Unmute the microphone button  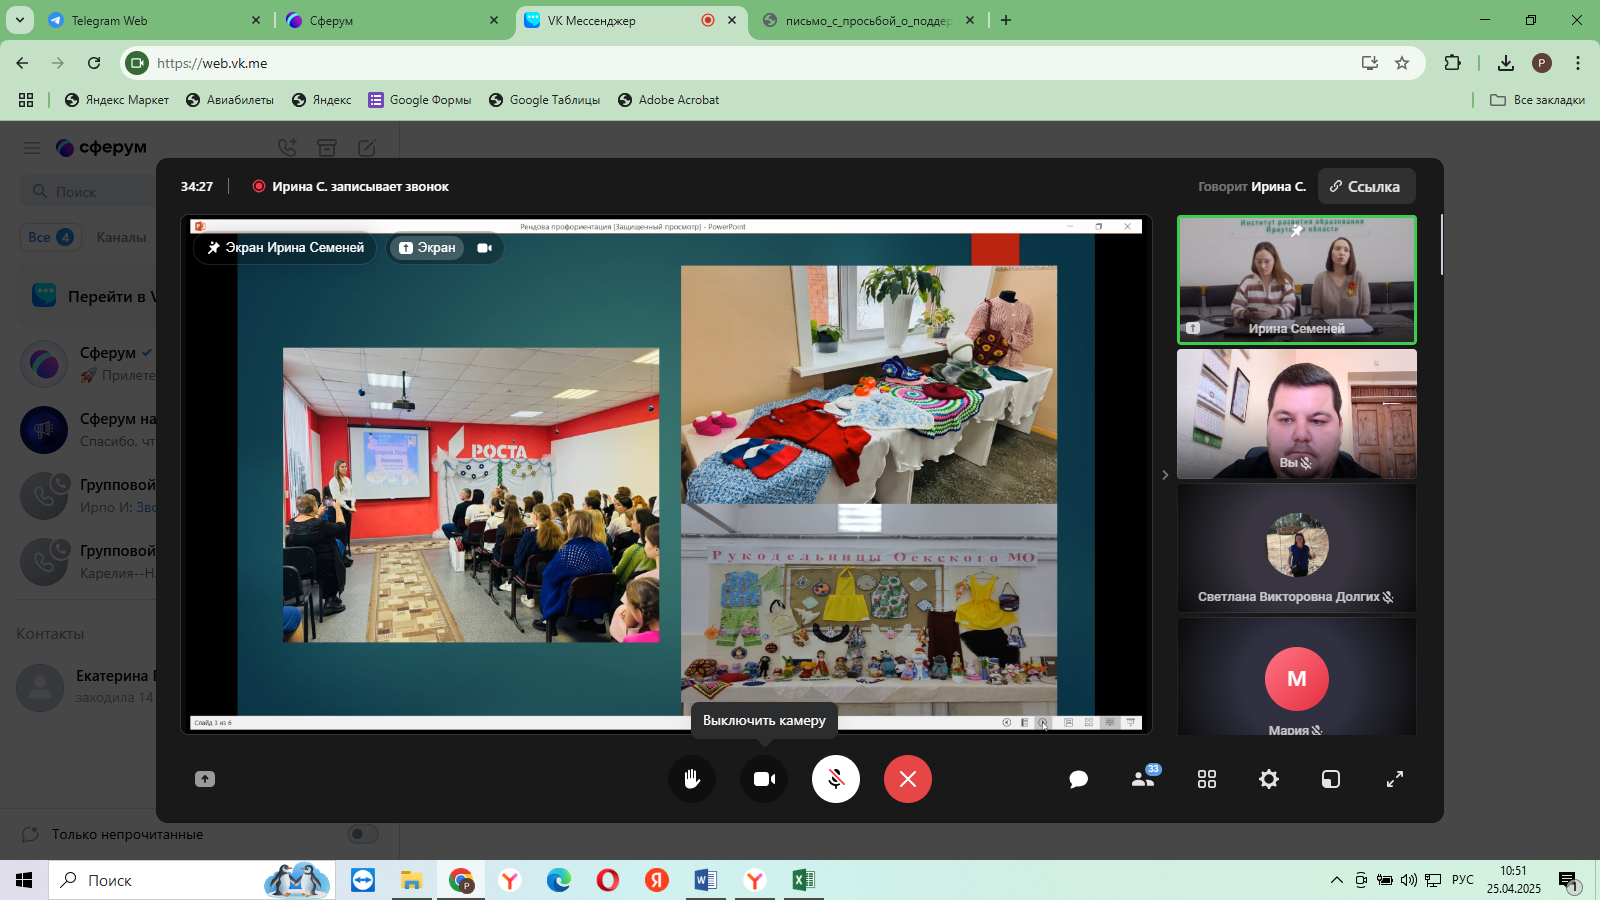(836, 779)
